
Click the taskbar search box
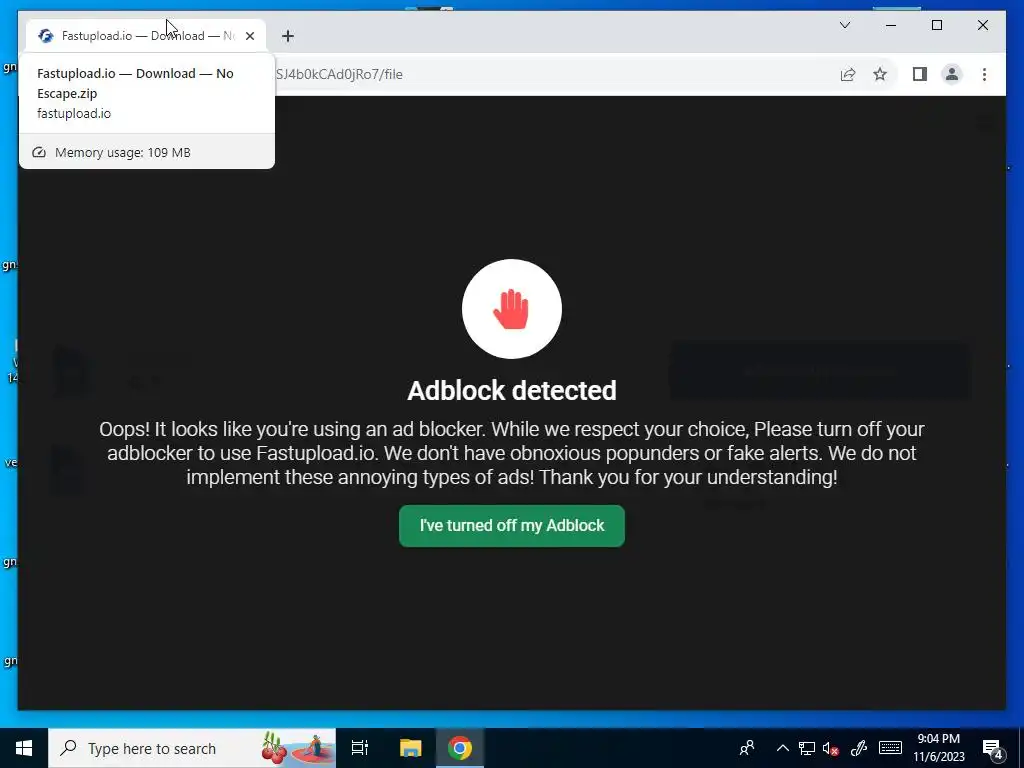[x=192, y=748]
